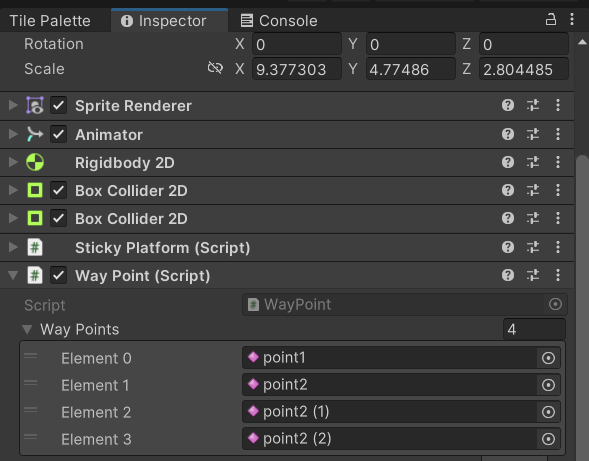
Task: Click the Inspector vertical scrollbar
Action: tap(582, 301)
